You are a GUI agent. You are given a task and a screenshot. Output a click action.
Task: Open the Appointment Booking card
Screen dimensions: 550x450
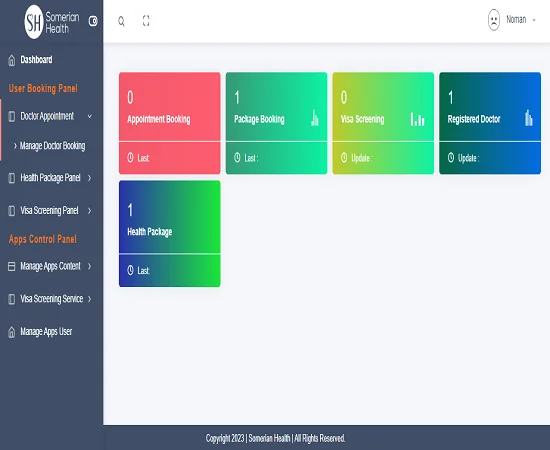(170, 123)
